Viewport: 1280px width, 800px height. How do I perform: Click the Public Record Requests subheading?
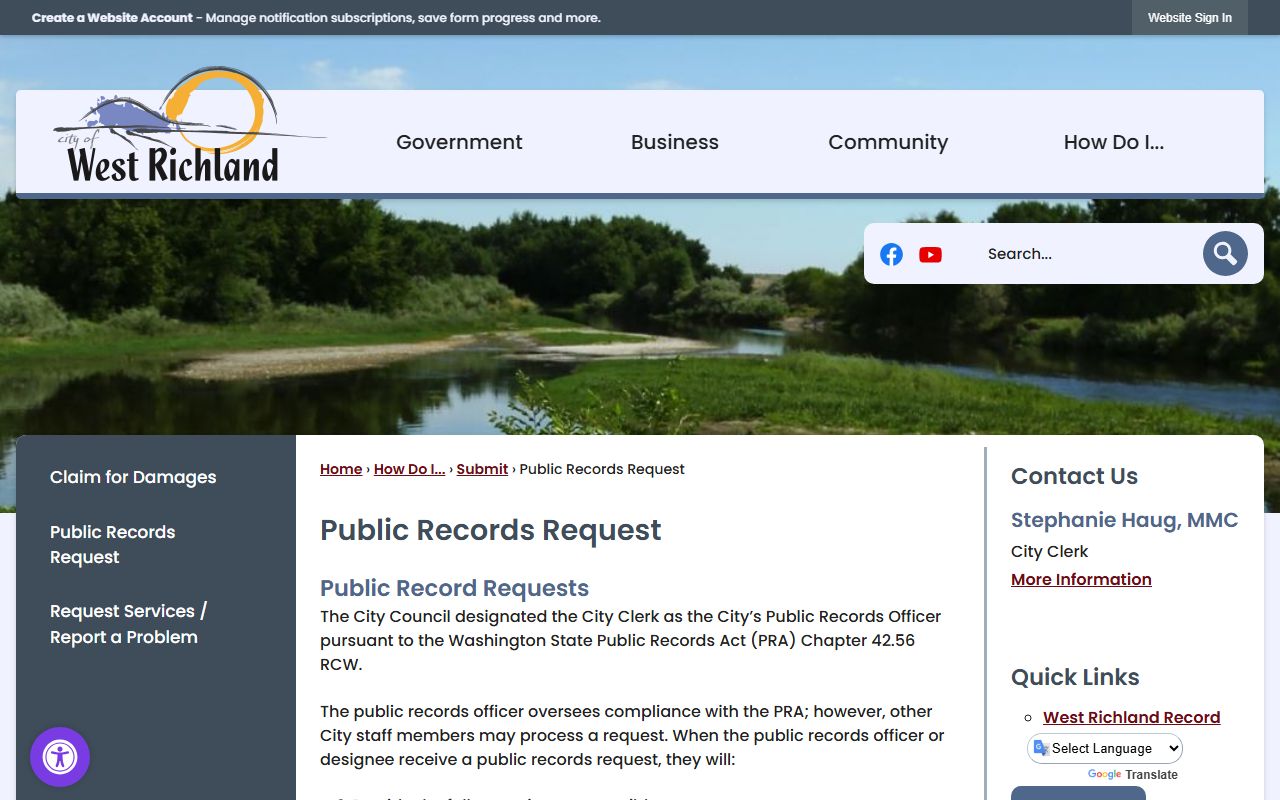(454, 588)
